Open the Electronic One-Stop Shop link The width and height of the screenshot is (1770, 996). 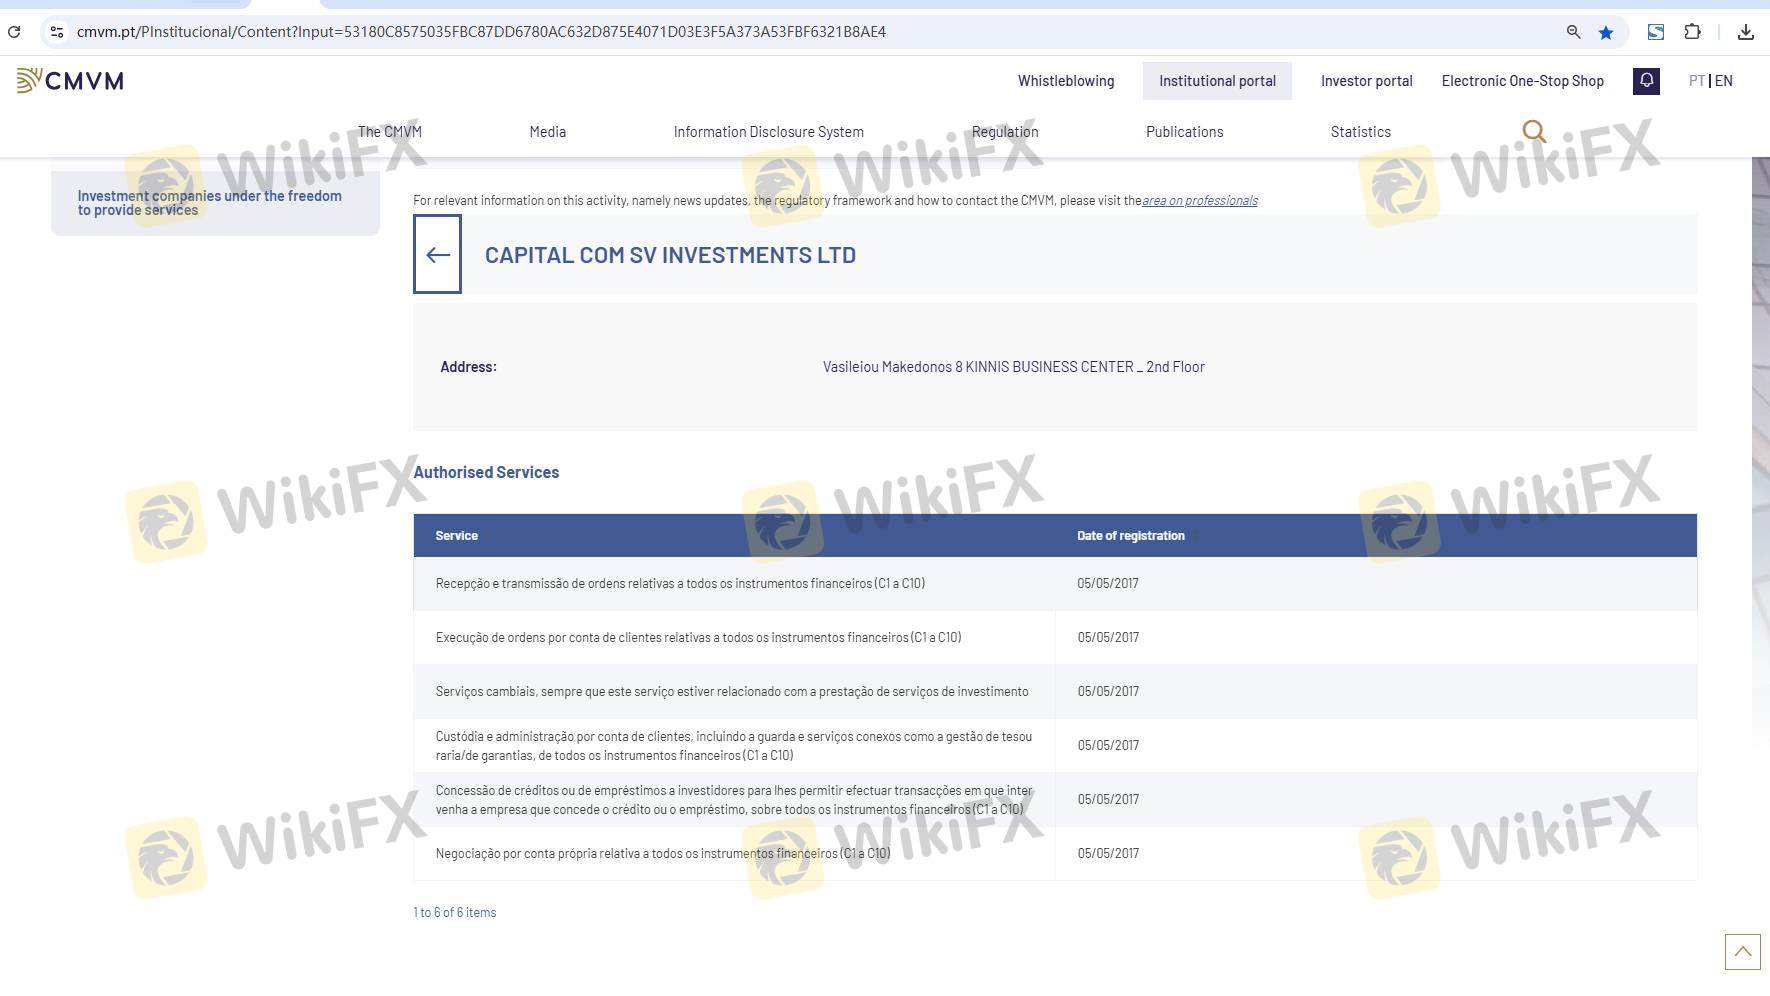(x=1522, y=81)
